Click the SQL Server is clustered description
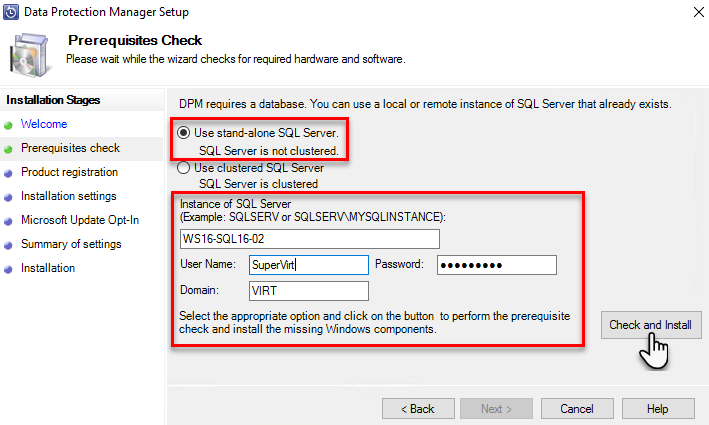This screenshot has width=709, height=425. [x=259, y=184]
